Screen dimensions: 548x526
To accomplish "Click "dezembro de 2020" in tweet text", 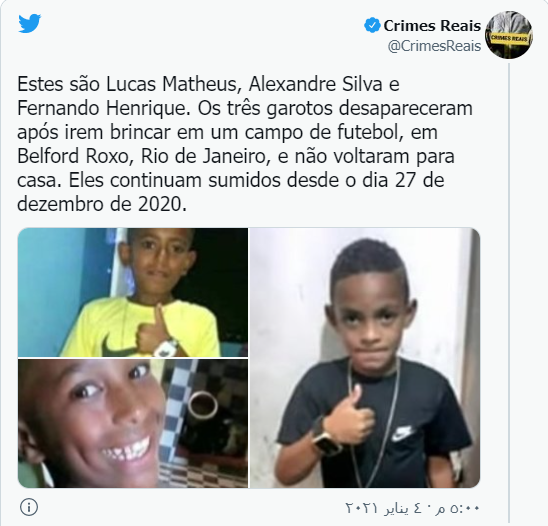I will (x=99, y=204).
